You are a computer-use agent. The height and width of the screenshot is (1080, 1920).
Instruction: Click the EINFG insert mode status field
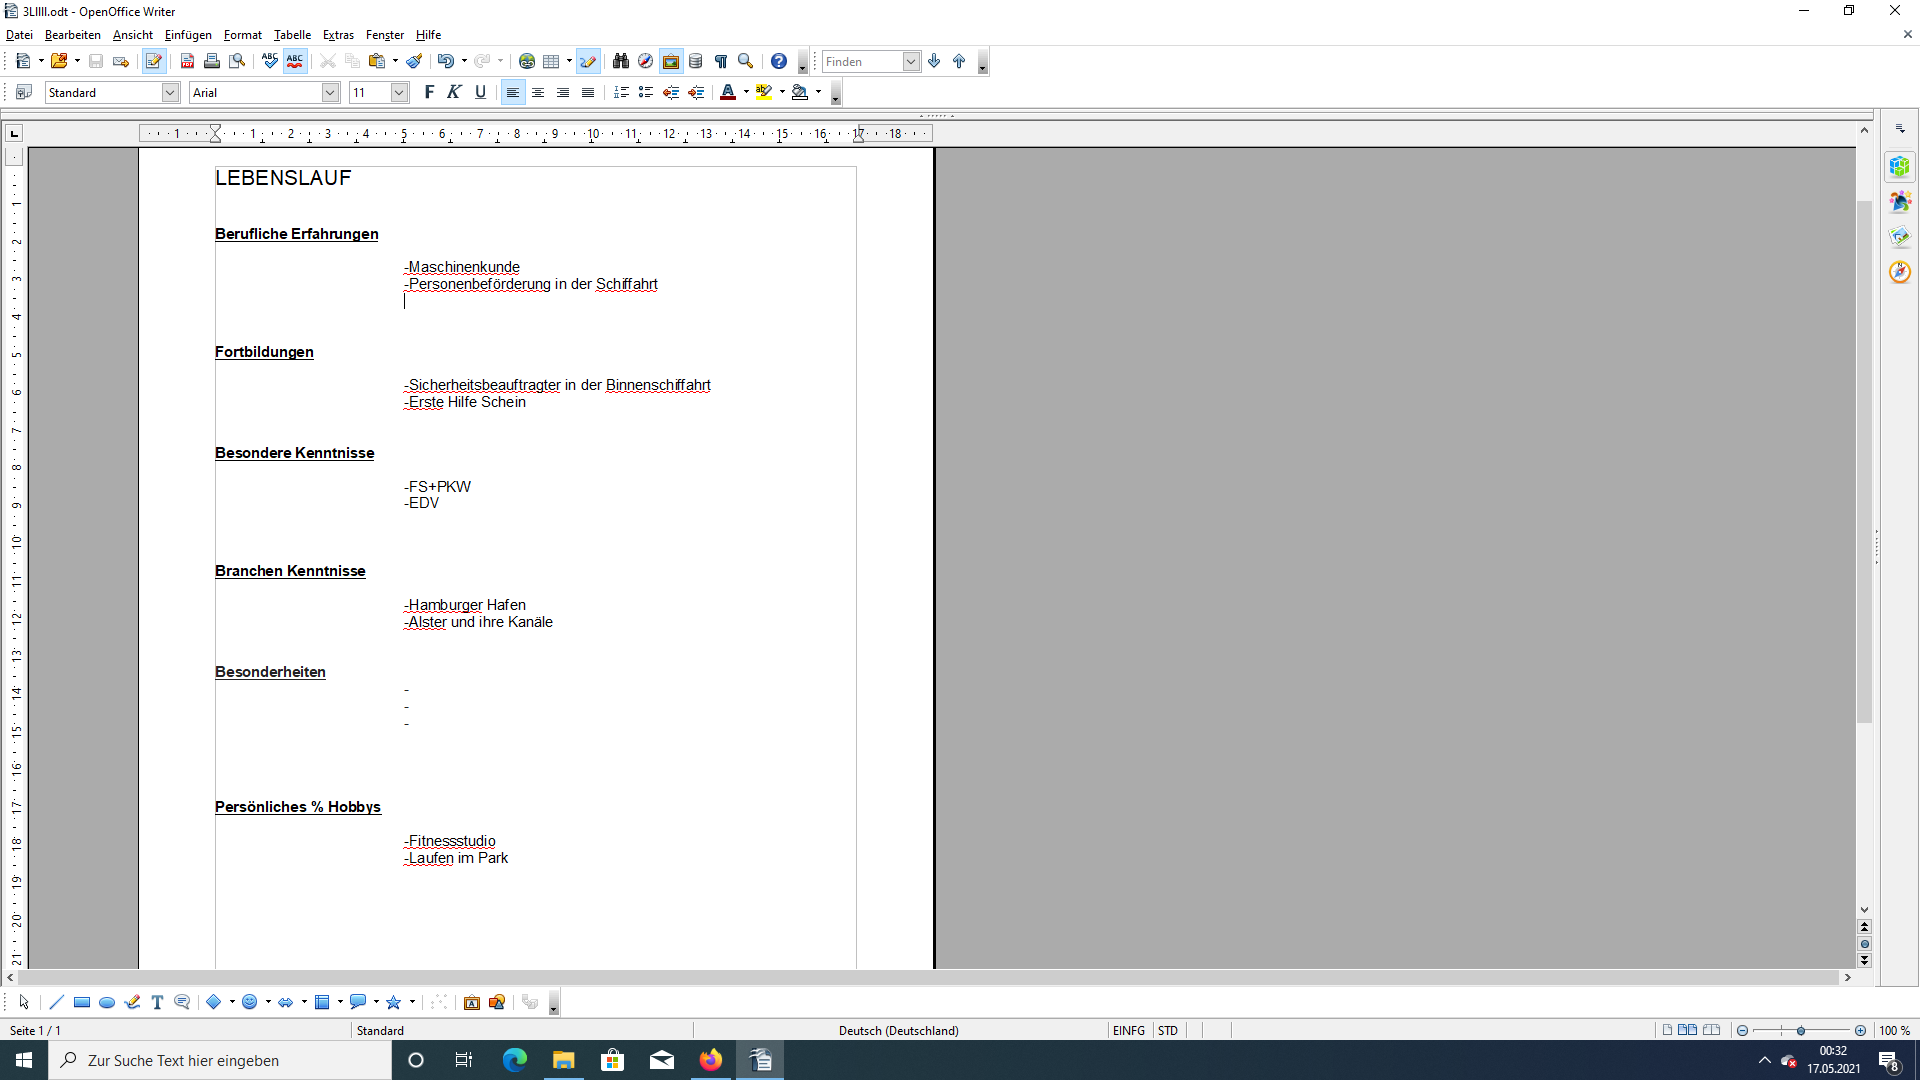(1128, 1030)
